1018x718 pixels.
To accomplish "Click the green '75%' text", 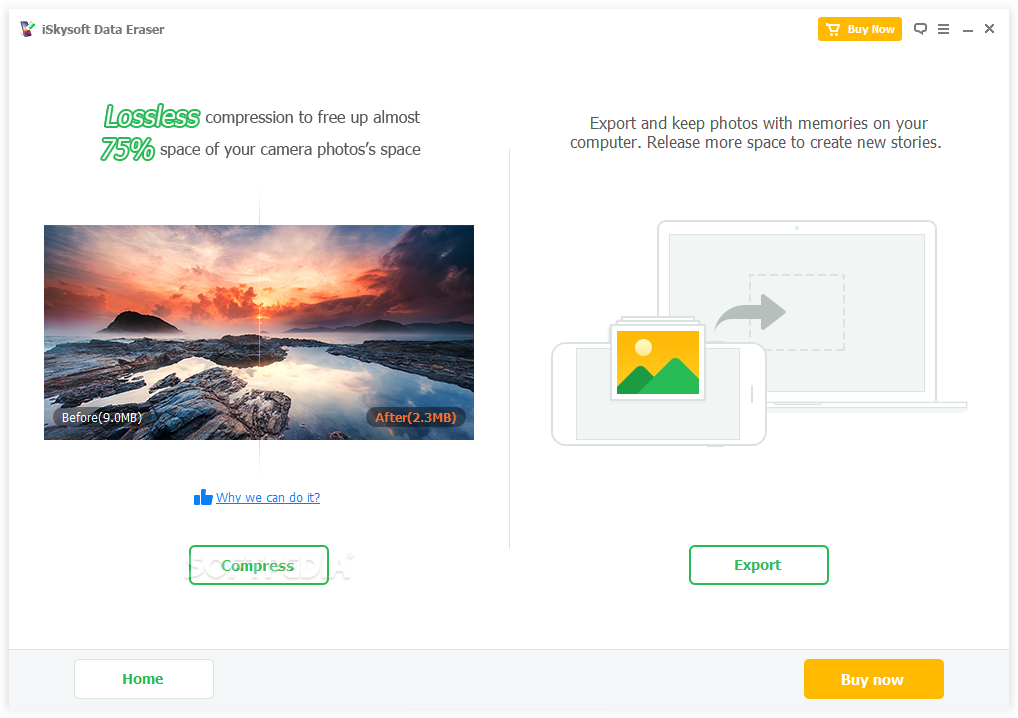I will tap(127, 149).
